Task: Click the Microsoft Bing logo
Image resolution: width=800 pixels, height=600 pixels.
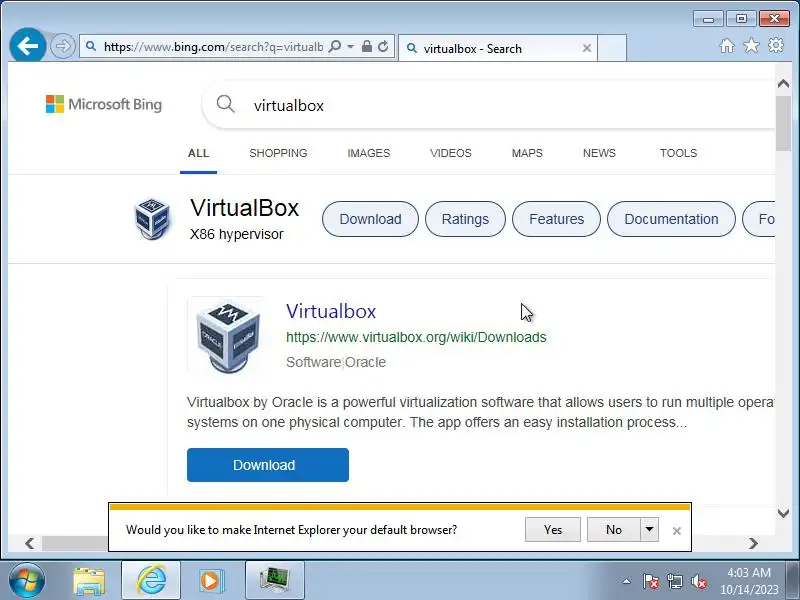Action: 104,104
